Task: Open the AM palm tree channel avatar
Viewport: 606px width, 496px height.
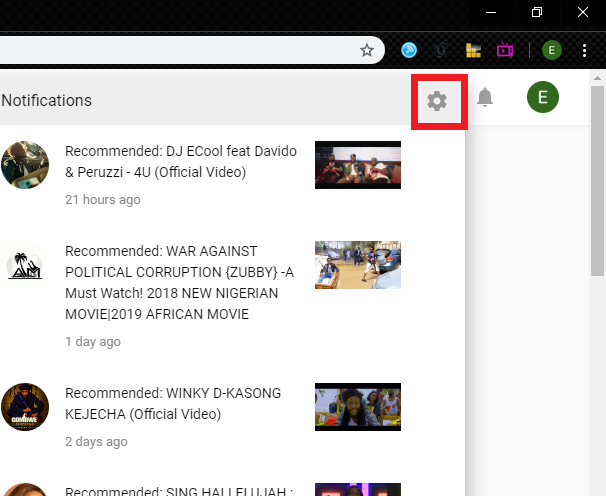Action: [25, 265]
